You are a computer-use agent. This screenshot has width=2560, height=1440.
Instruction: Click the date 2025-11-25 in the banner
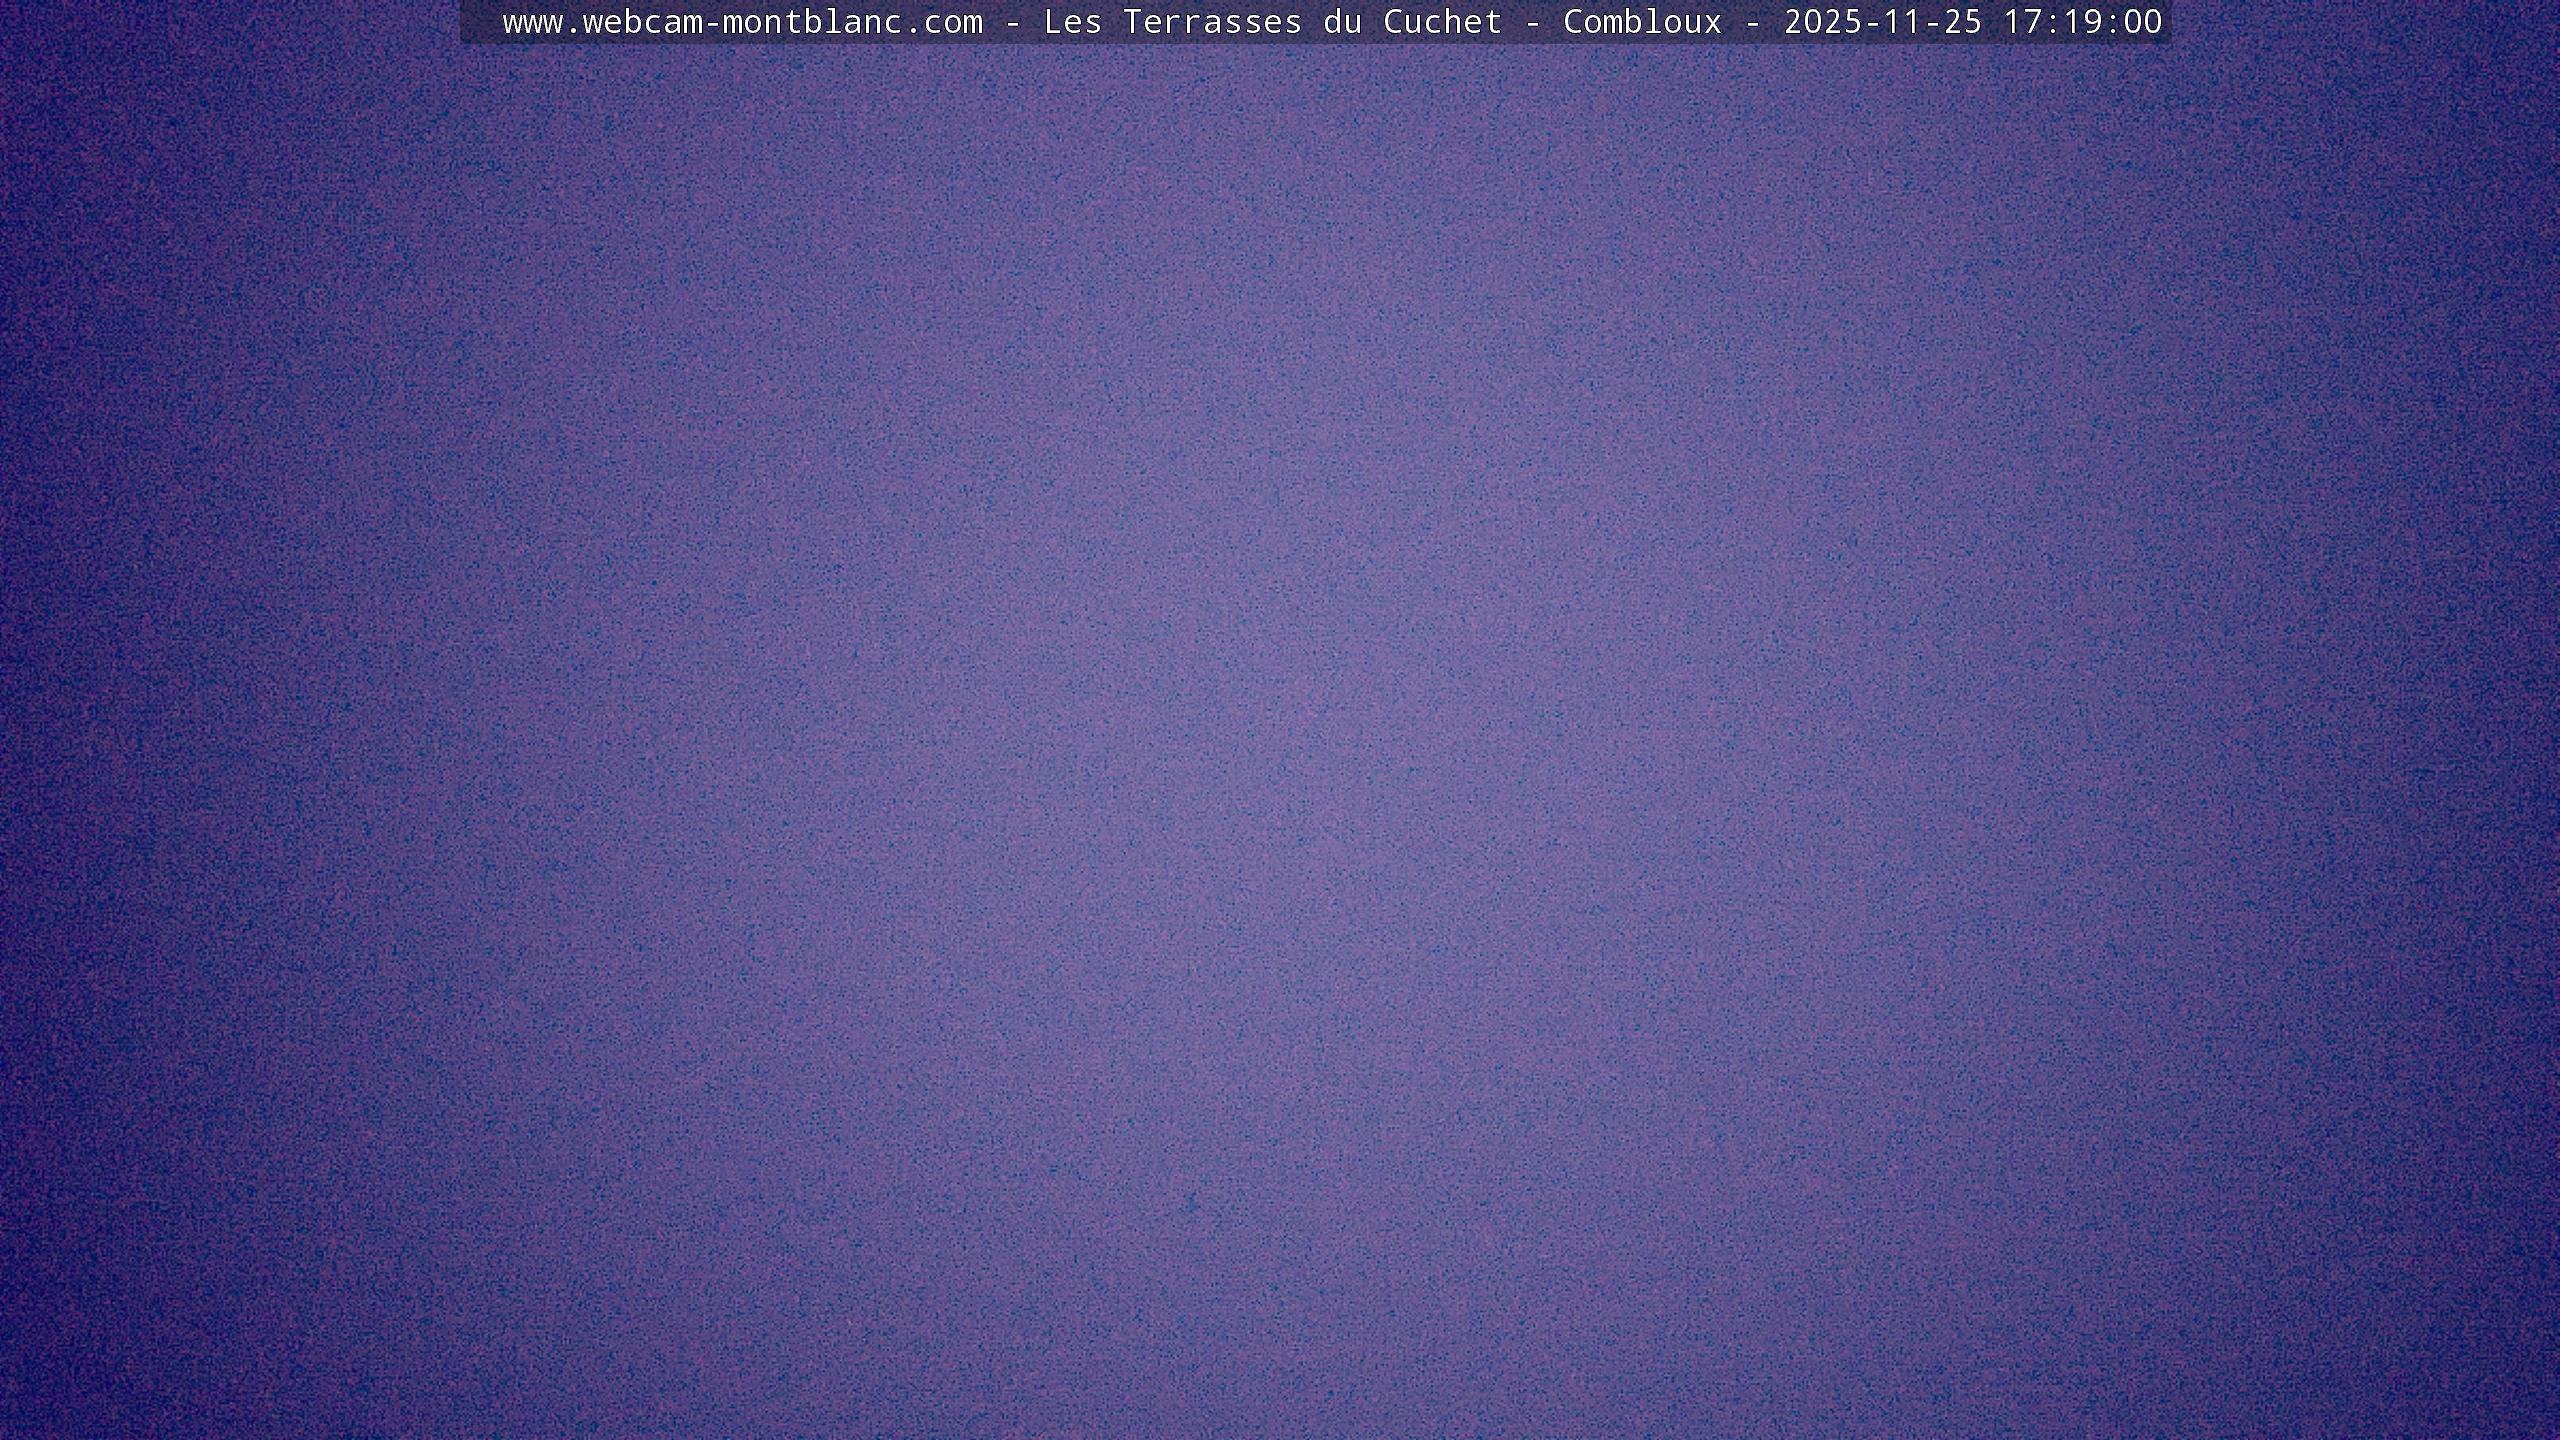click(x=1882, y=22)
